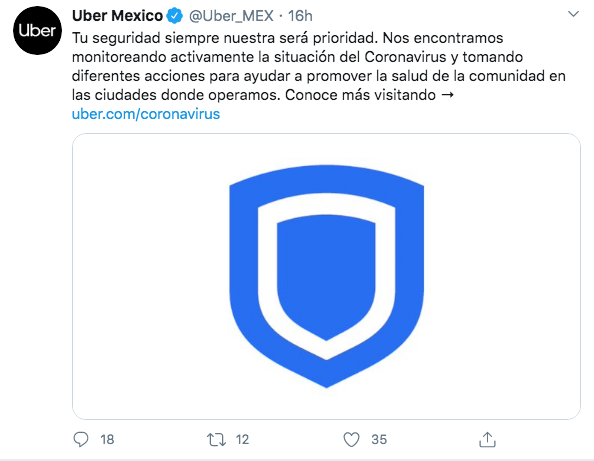The height and width of the screenshot is (461, 594).
Task: Open the uber.com/coronavirus link
Action: pyautogui.click(x=146, y=114)
